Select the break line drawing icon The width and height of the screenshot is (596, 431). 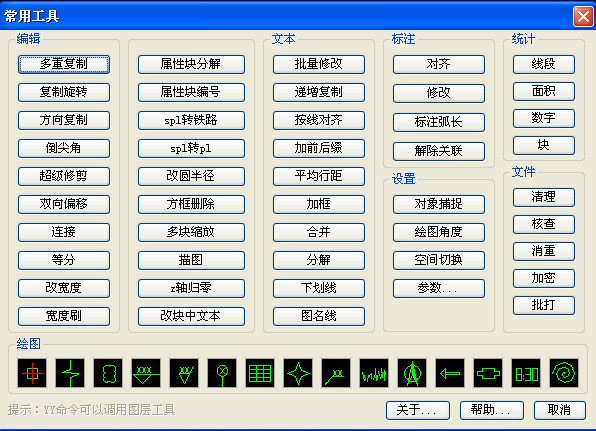point(70,373)
